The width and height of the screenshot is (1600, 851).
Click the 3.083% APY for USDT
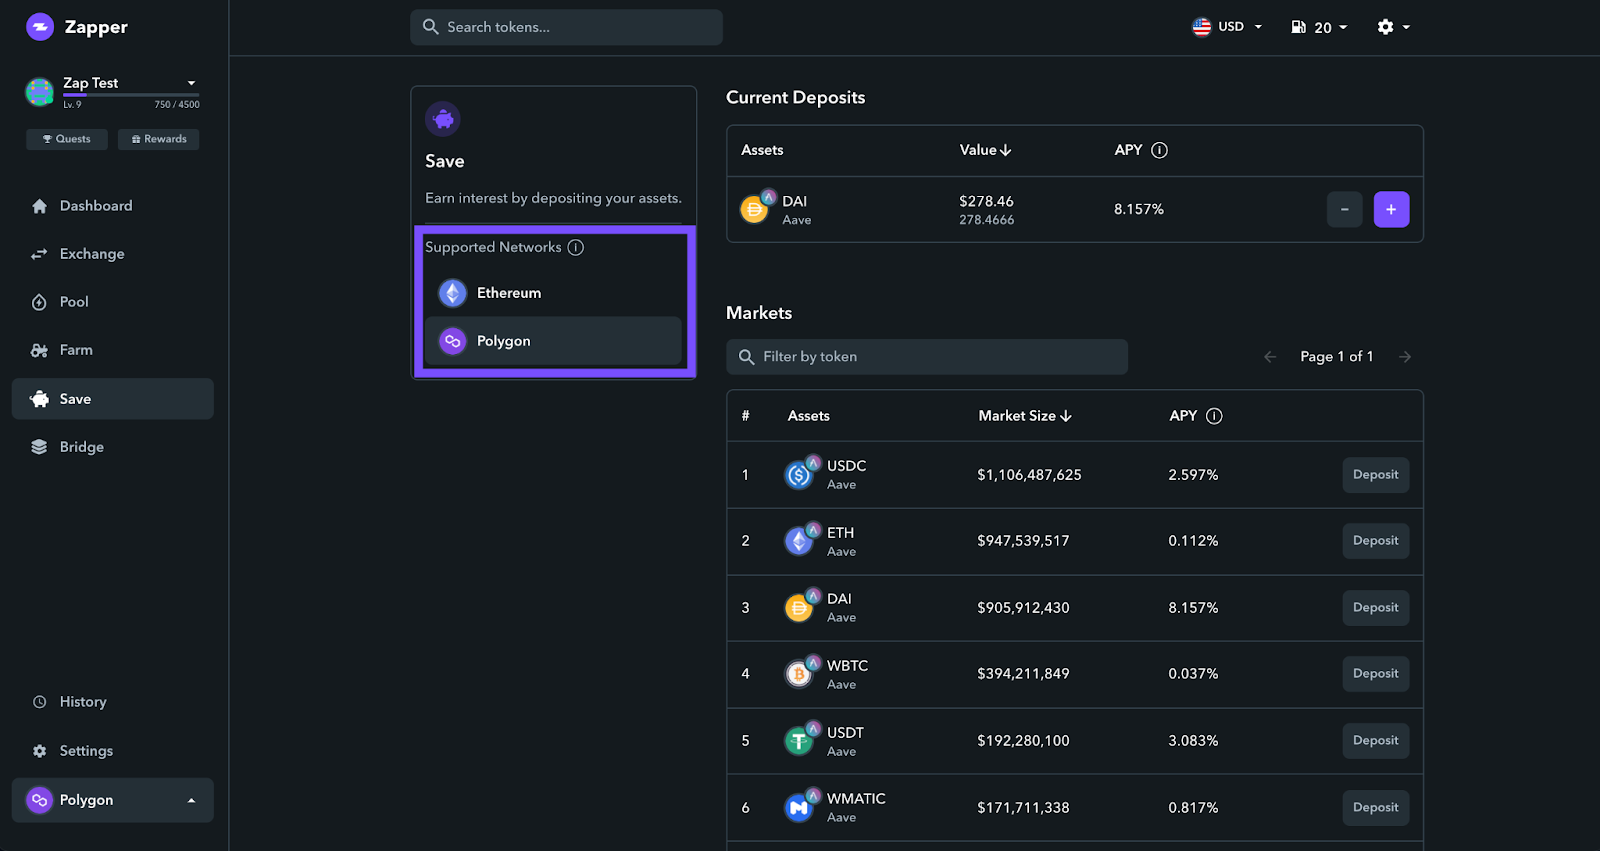coord(1193,741)
